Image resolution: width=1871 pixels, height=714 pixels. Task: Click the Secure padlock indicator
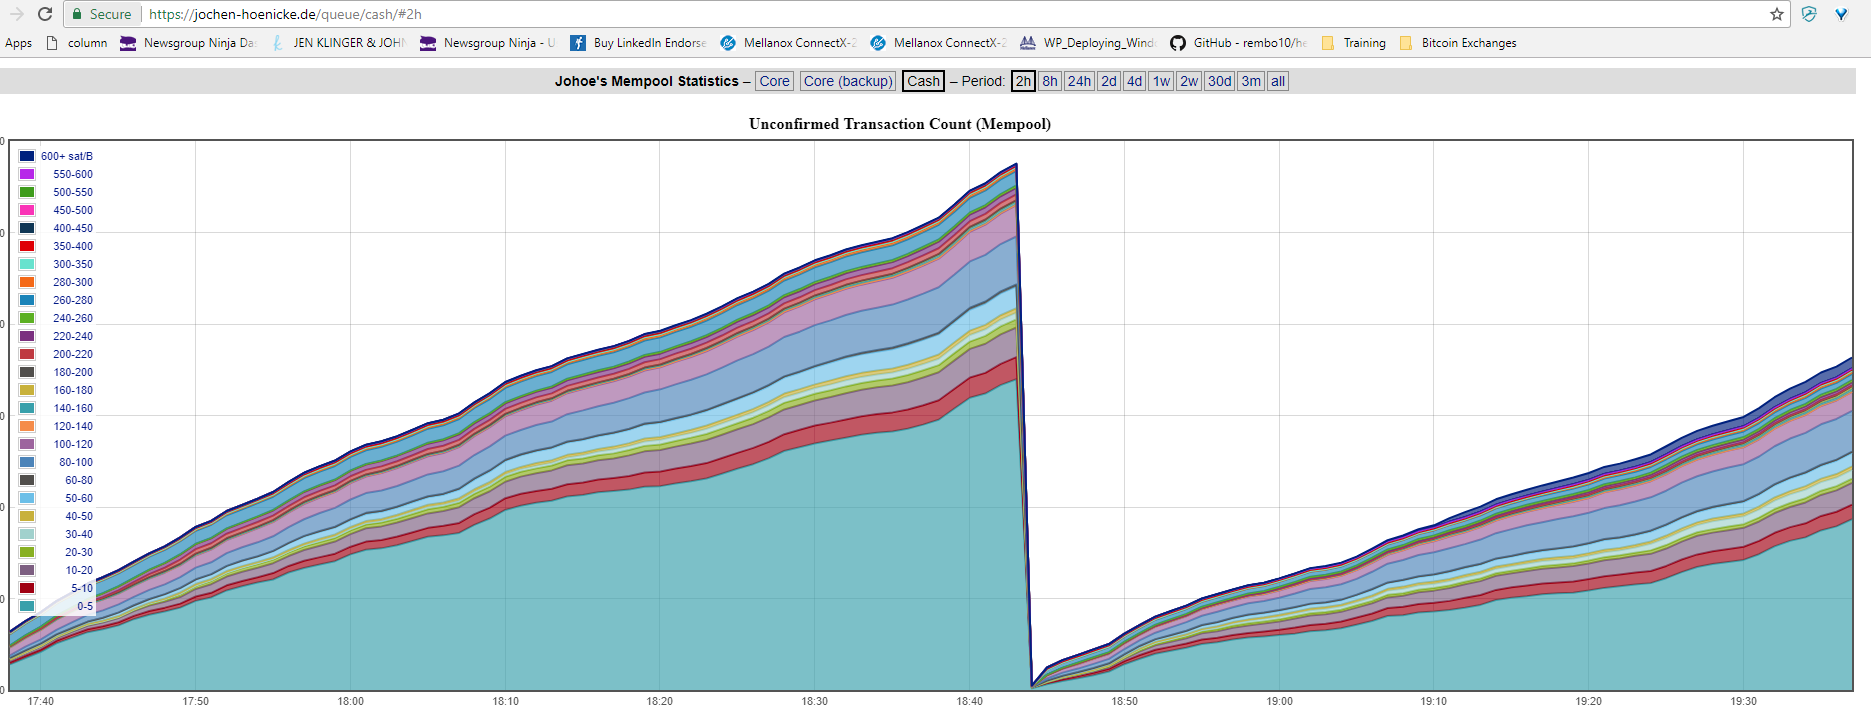102,14
